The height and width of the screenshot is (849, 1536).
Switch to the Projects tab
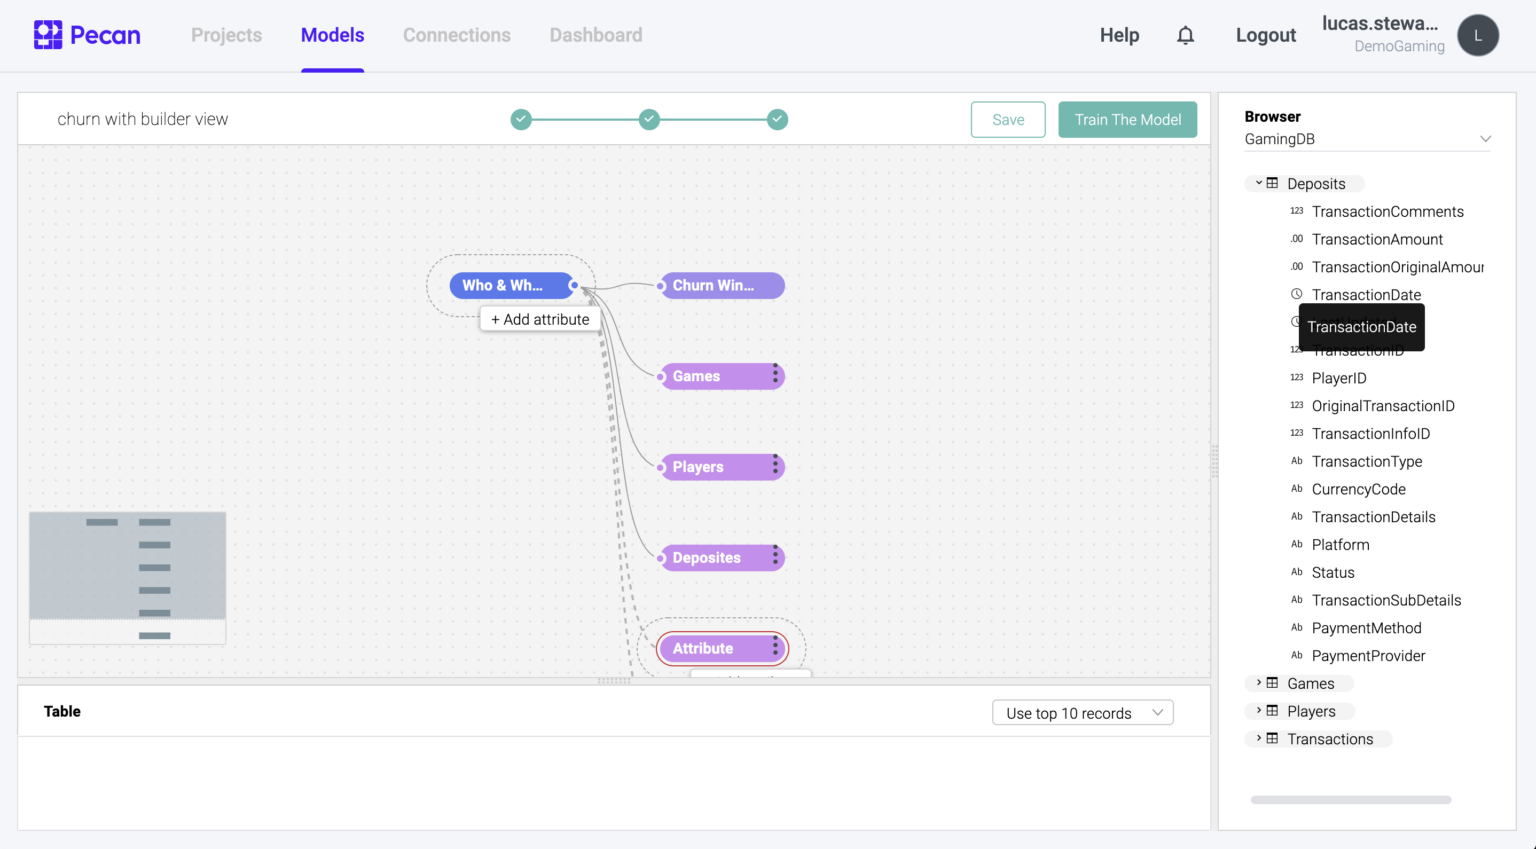click(226, 35)
